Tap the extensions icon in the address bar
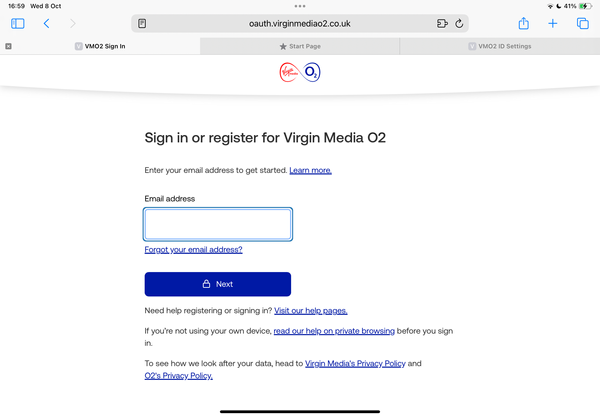600x417 pixels. coord(442,23)
